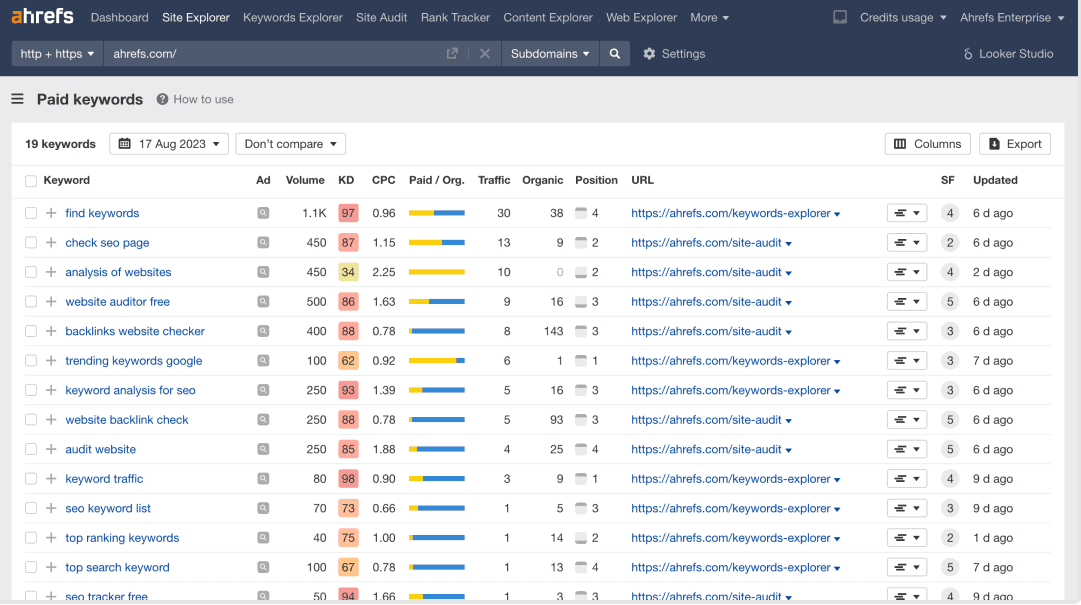This screenshot has height=605, width=1081.
Task: Open the Don't compare dropdown
Action: click(x=290, y=144)
